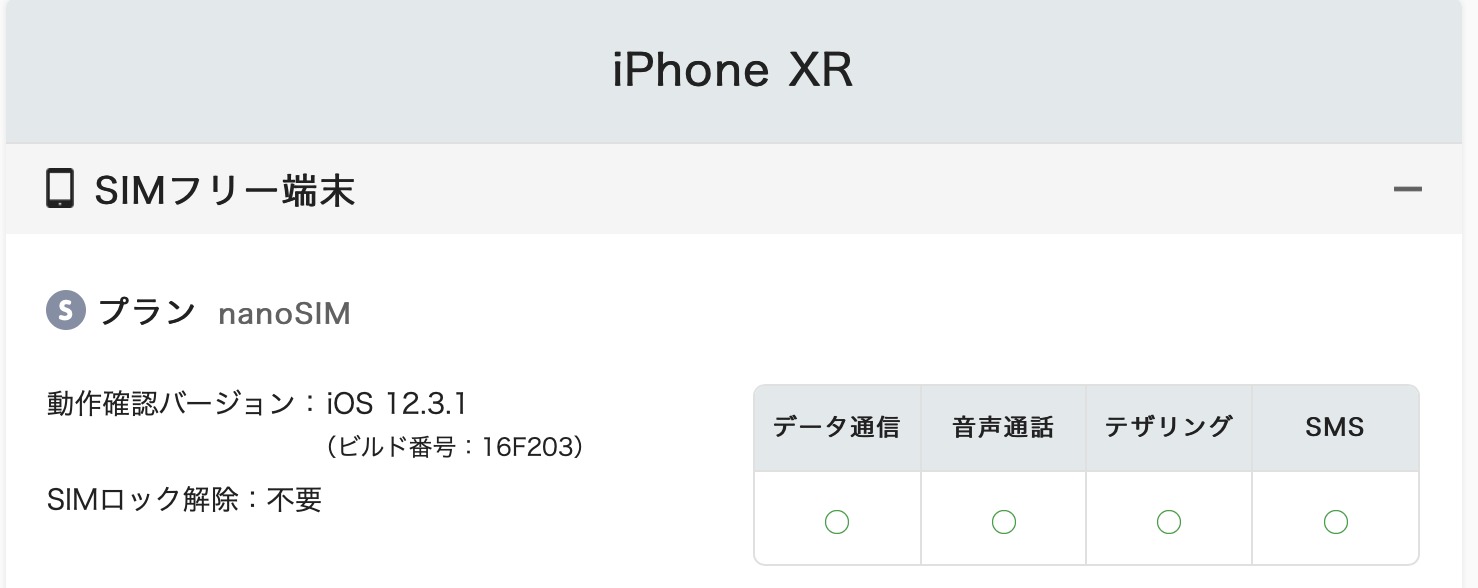The width and height of the screenshot is (1478, 588).
Task: Select the データ通信 column header
Action: click(837, 428)
